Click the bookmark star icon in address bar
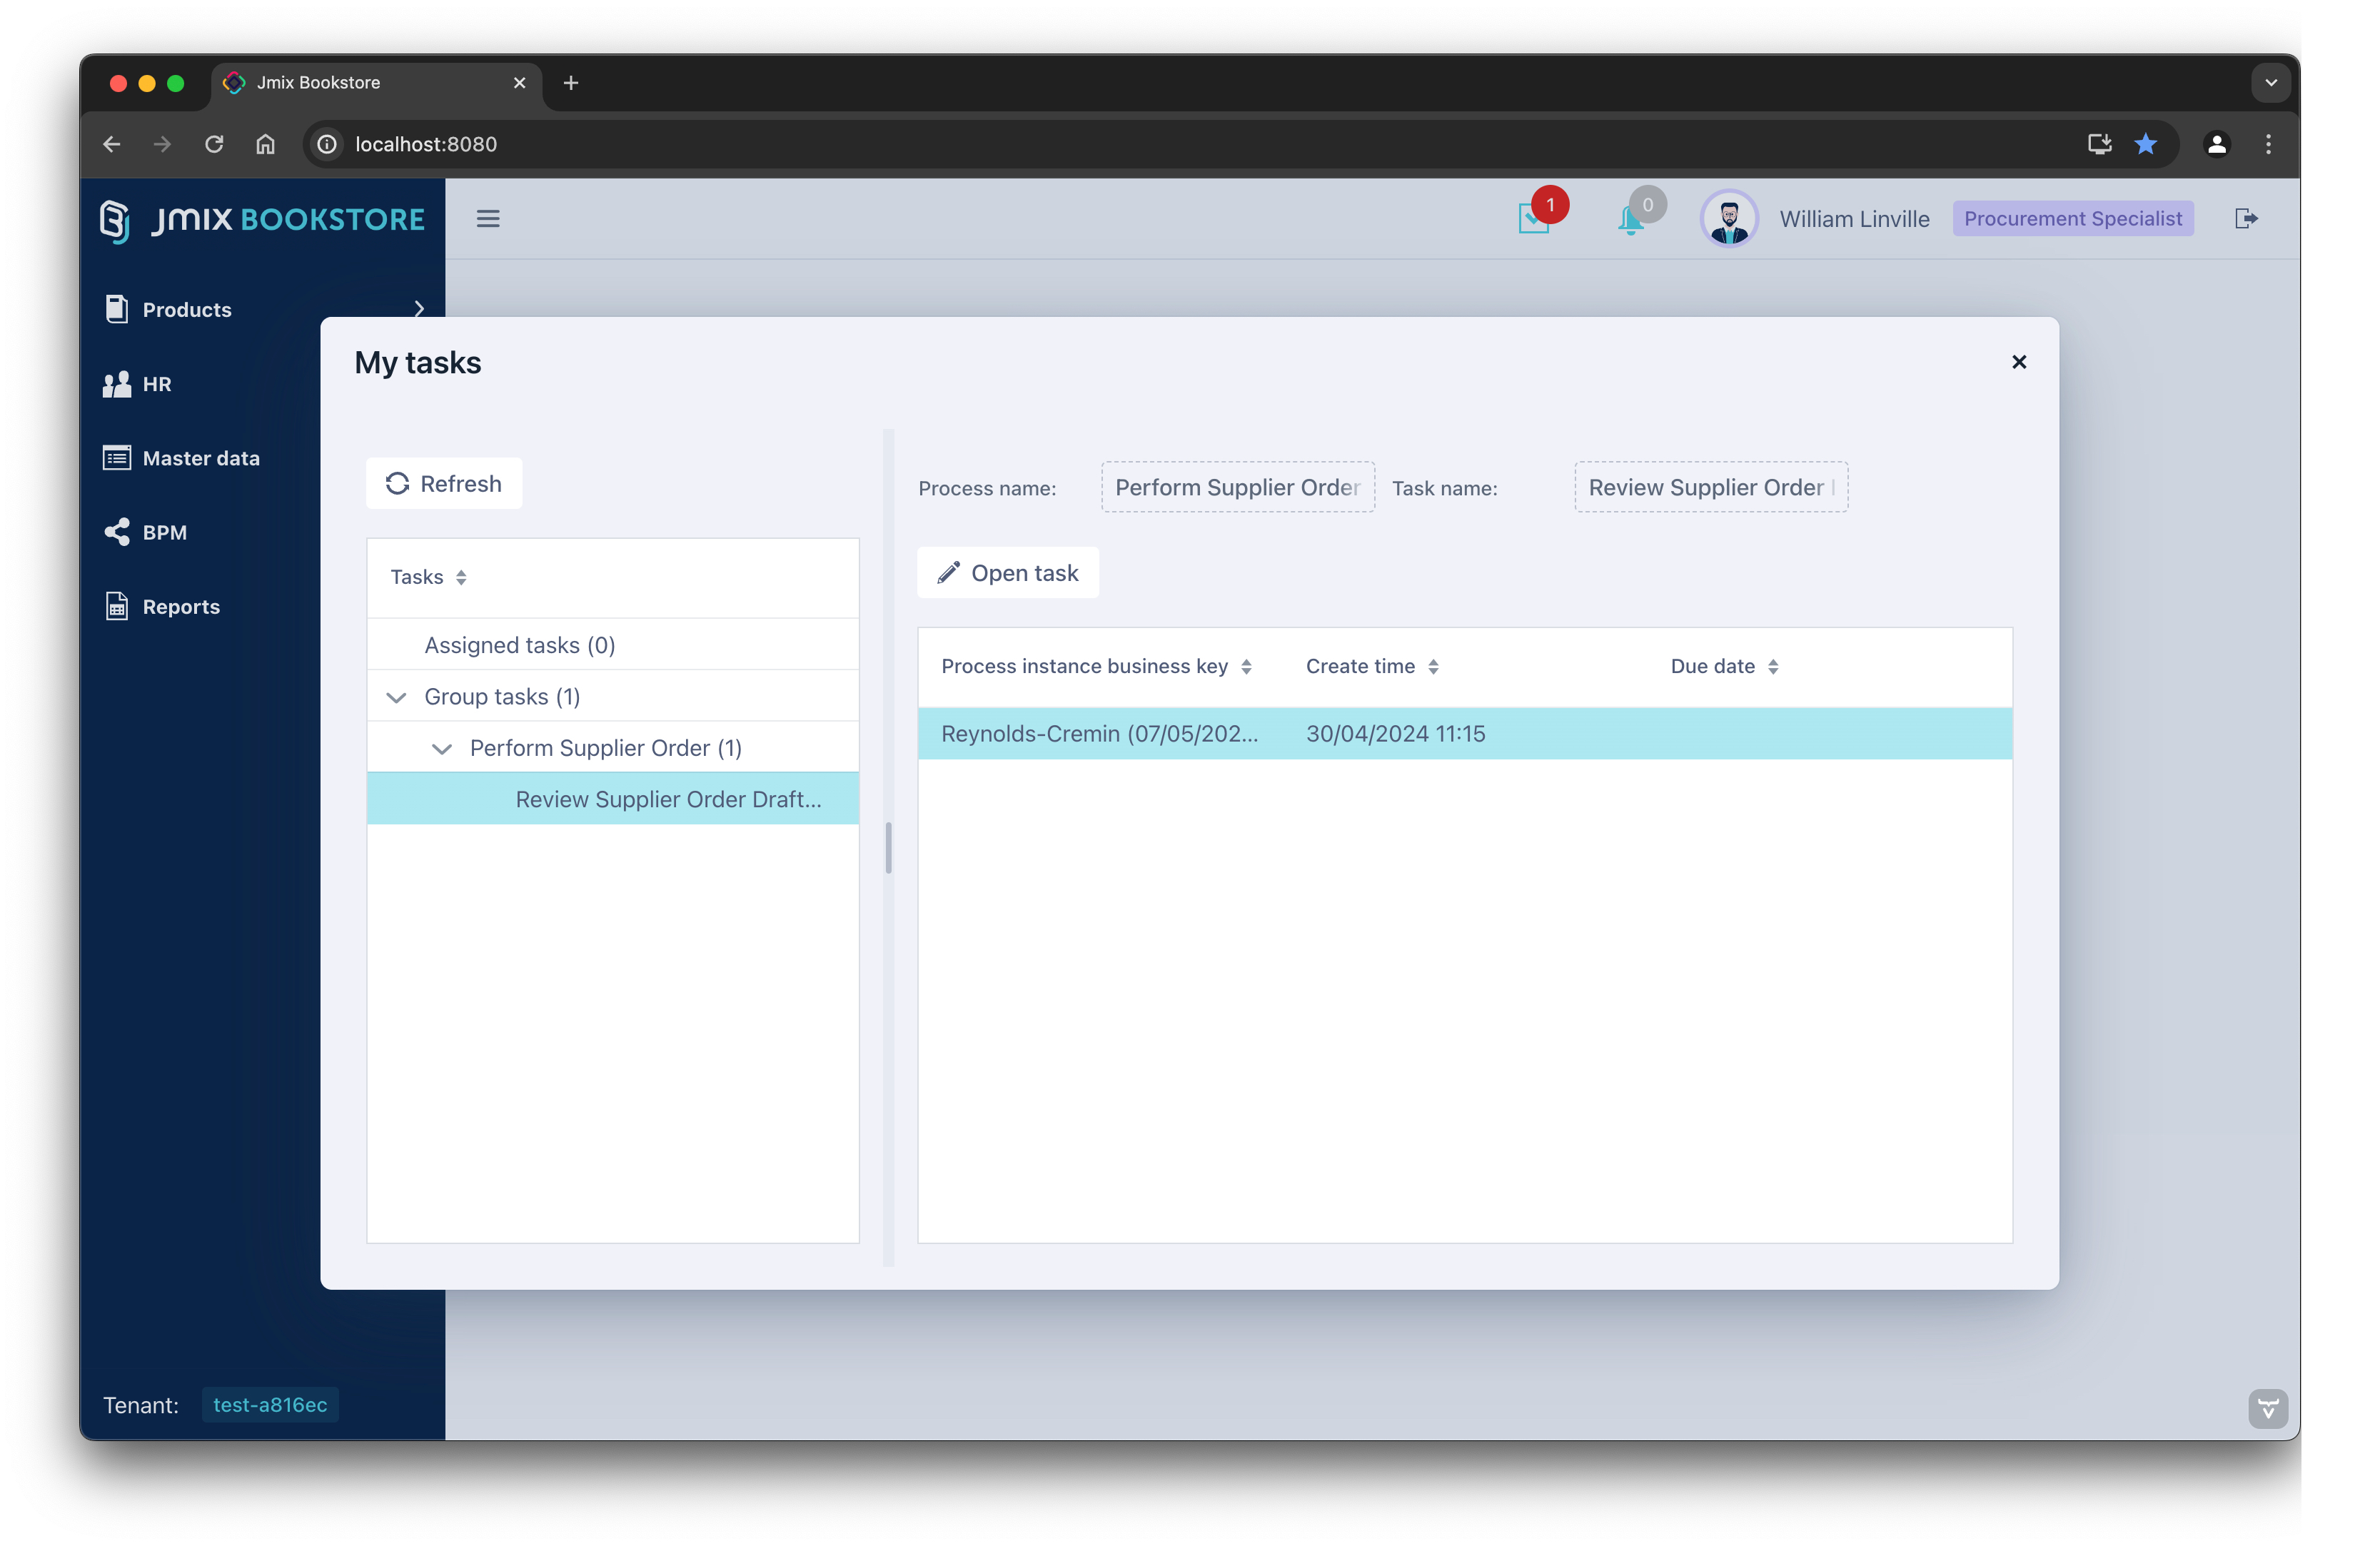This screenshot has height=1546, width=2380. (2146, 144)
